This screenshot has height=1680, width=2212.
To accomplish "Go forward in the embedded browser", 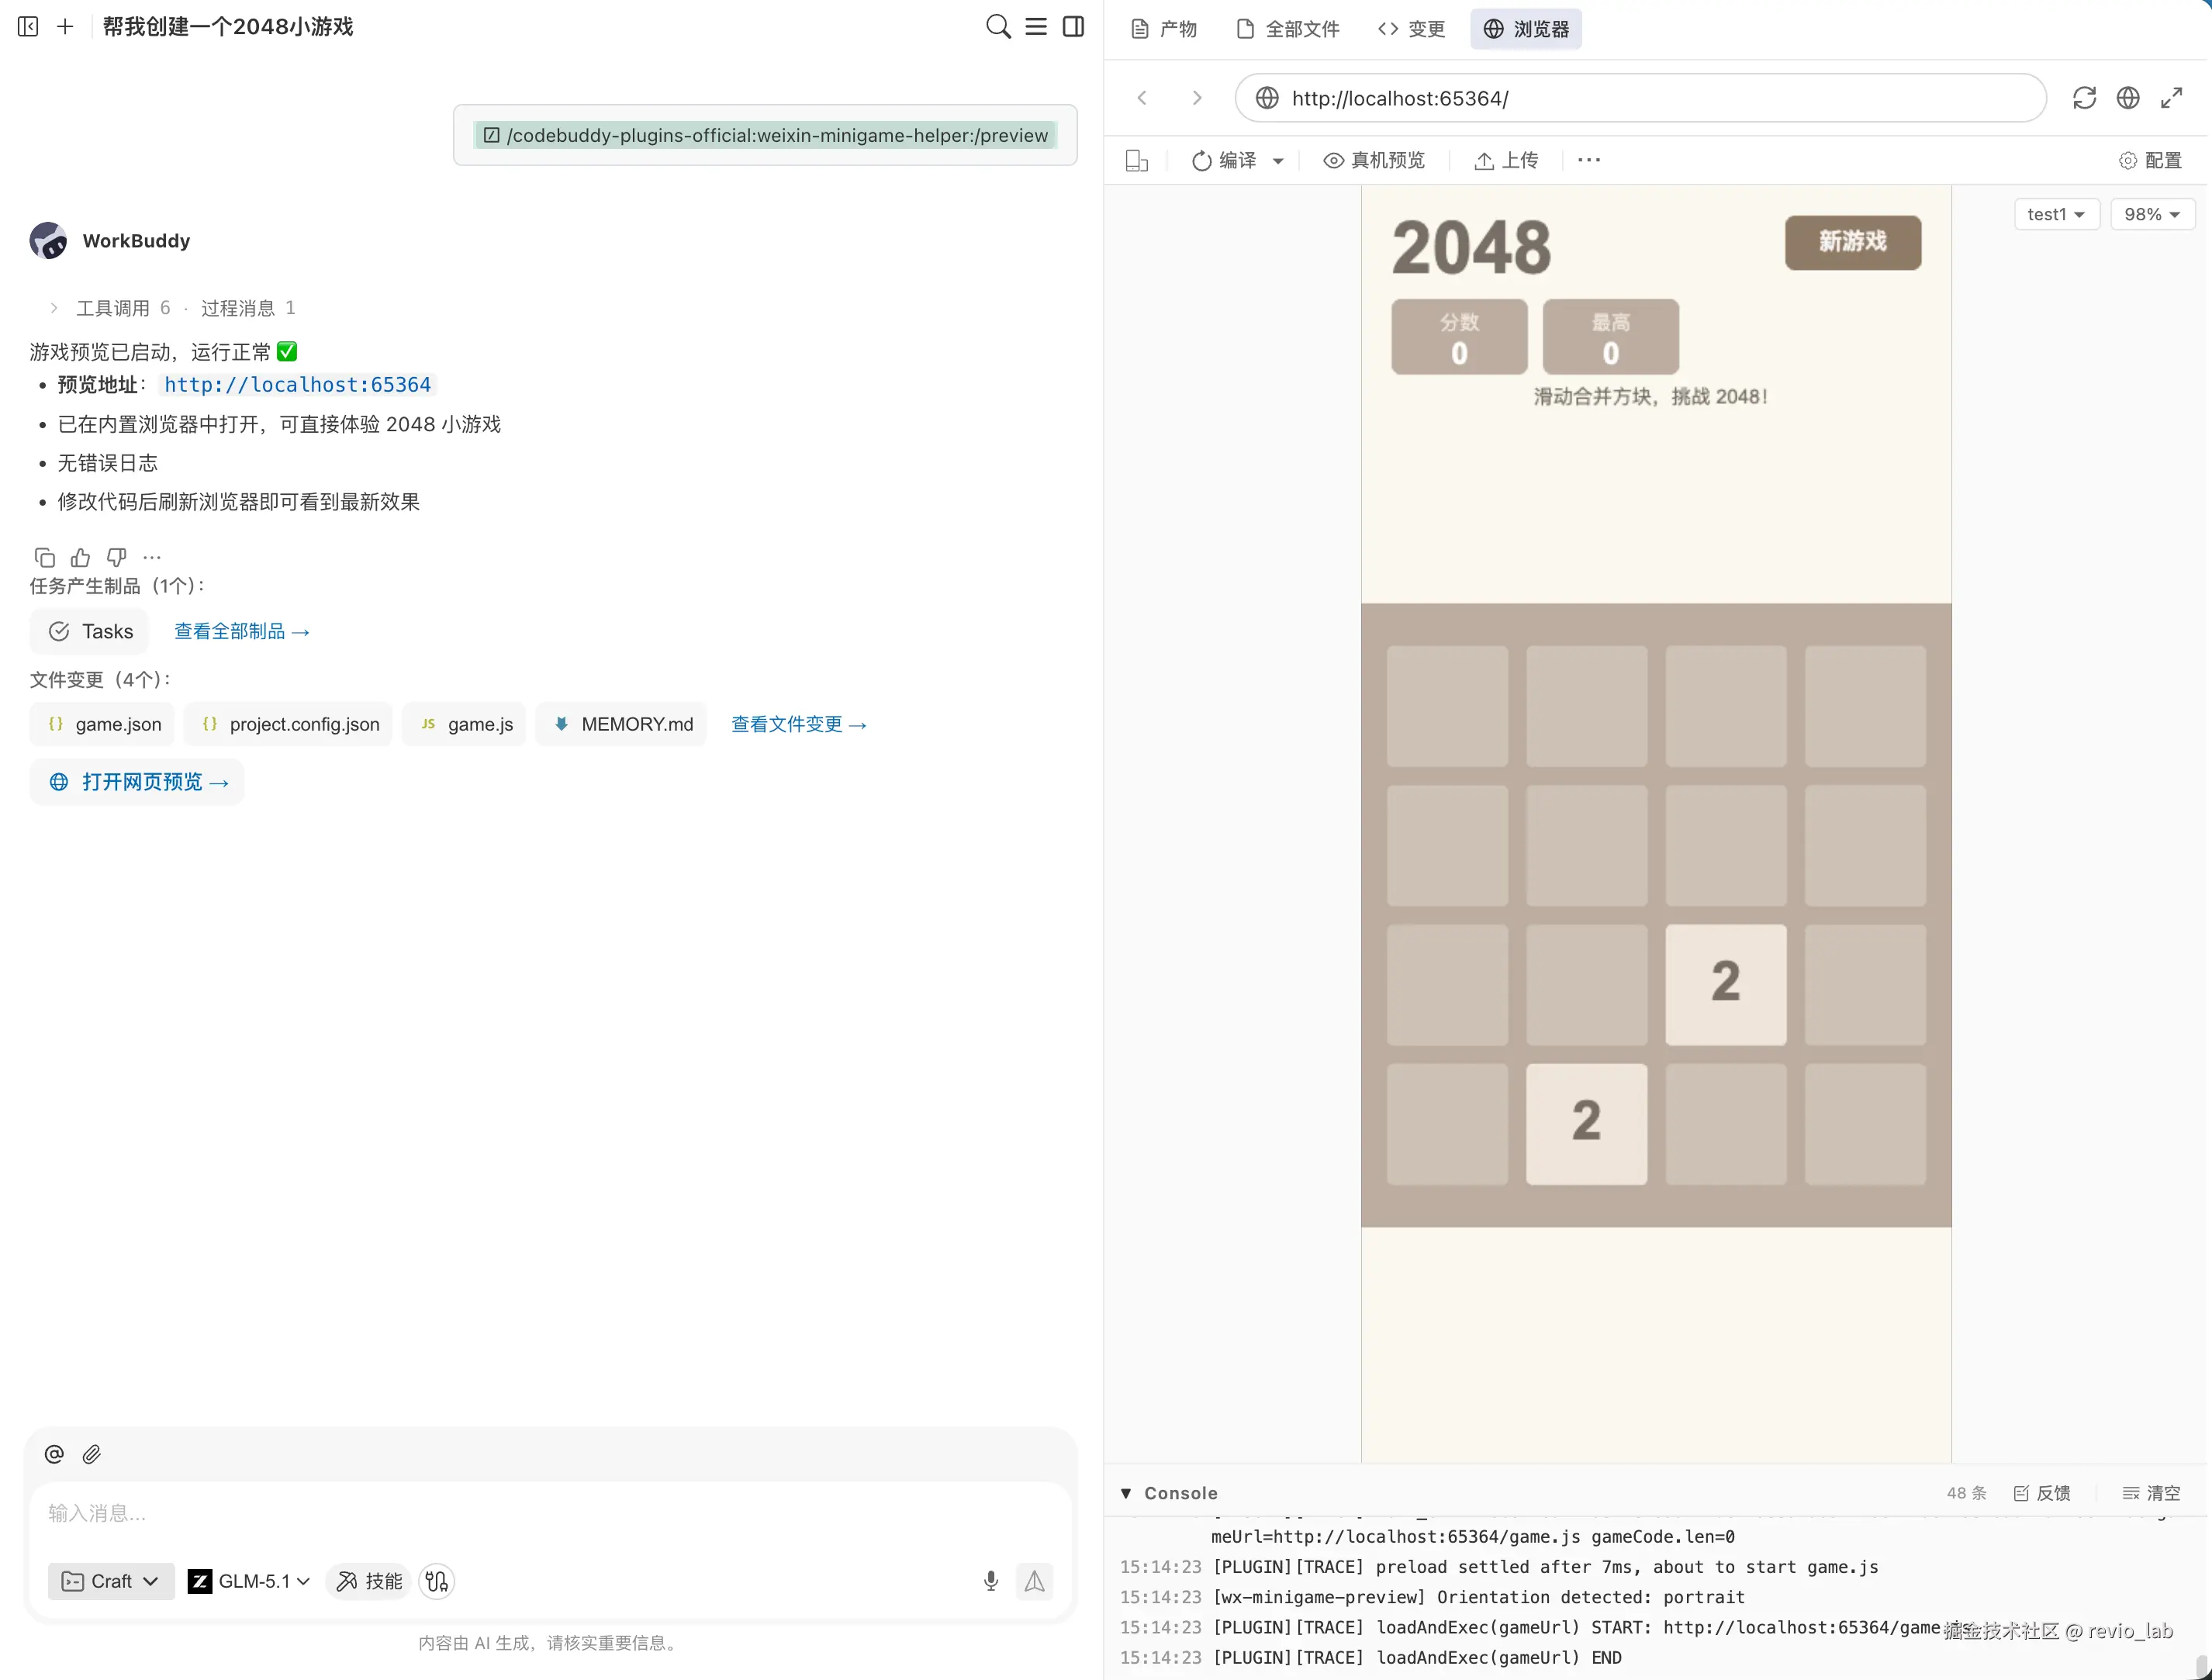I will click(1197, 98).
